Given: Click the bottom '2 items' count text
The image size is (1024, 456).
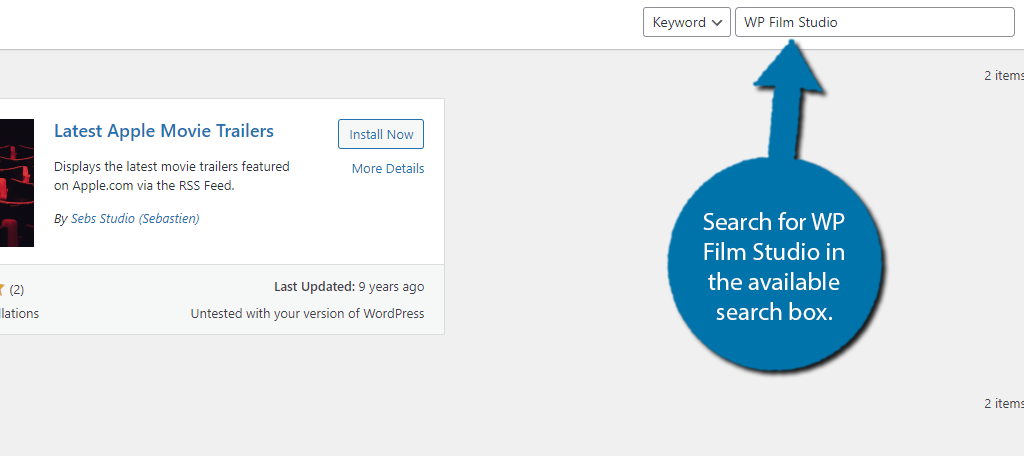Looking at the screenshot, I should coord(1004,404).
